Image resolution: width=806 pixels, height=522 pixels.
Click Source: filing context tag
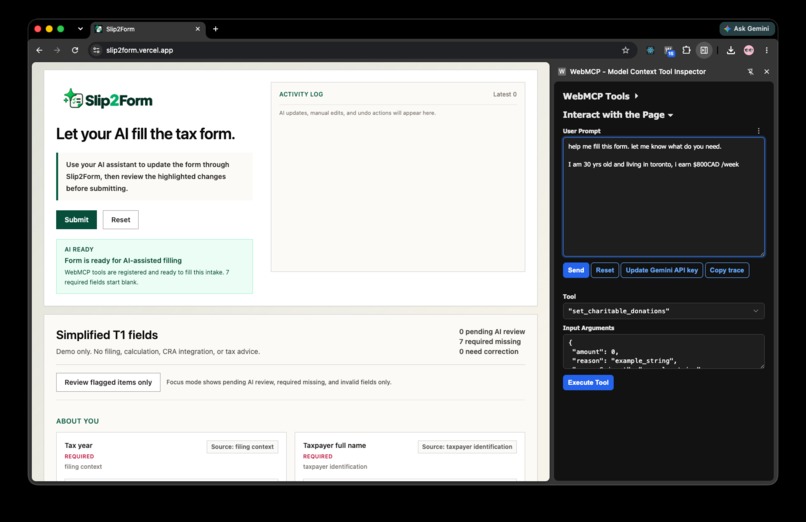click(x=242, y=447)
